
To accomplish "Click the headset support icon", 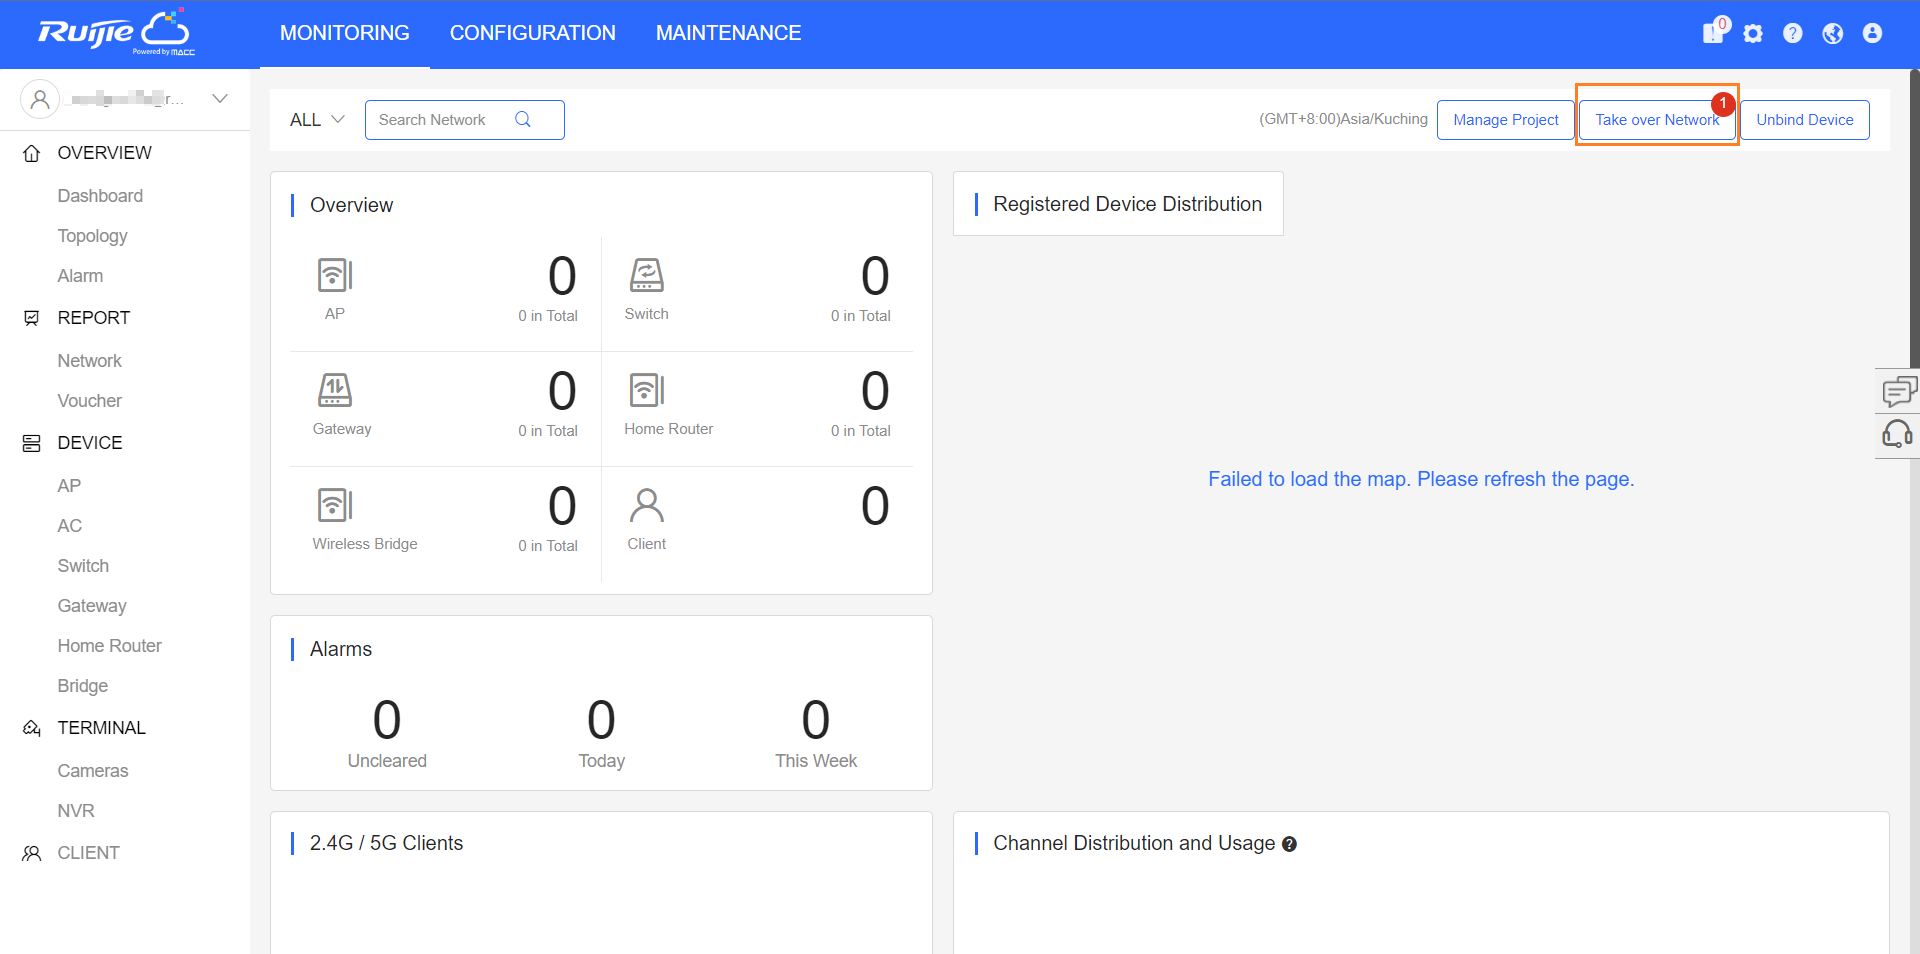I will click(1897, 434).
